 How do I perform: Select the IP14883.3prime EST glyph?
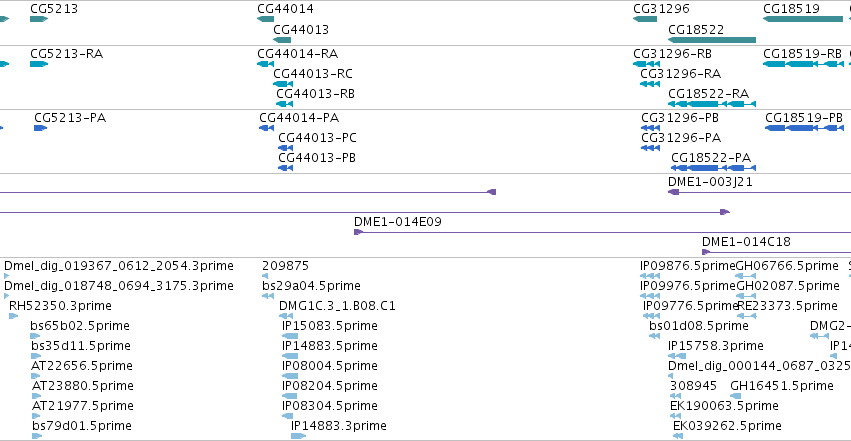(x=299, y=436)
